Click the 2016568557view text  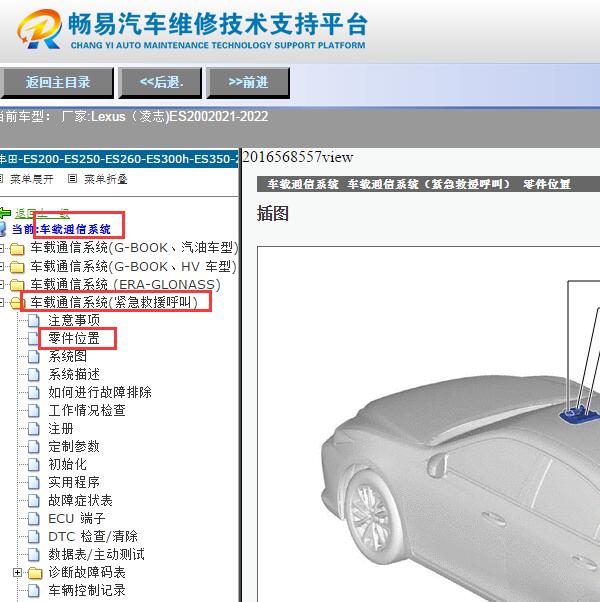point(298,157)
